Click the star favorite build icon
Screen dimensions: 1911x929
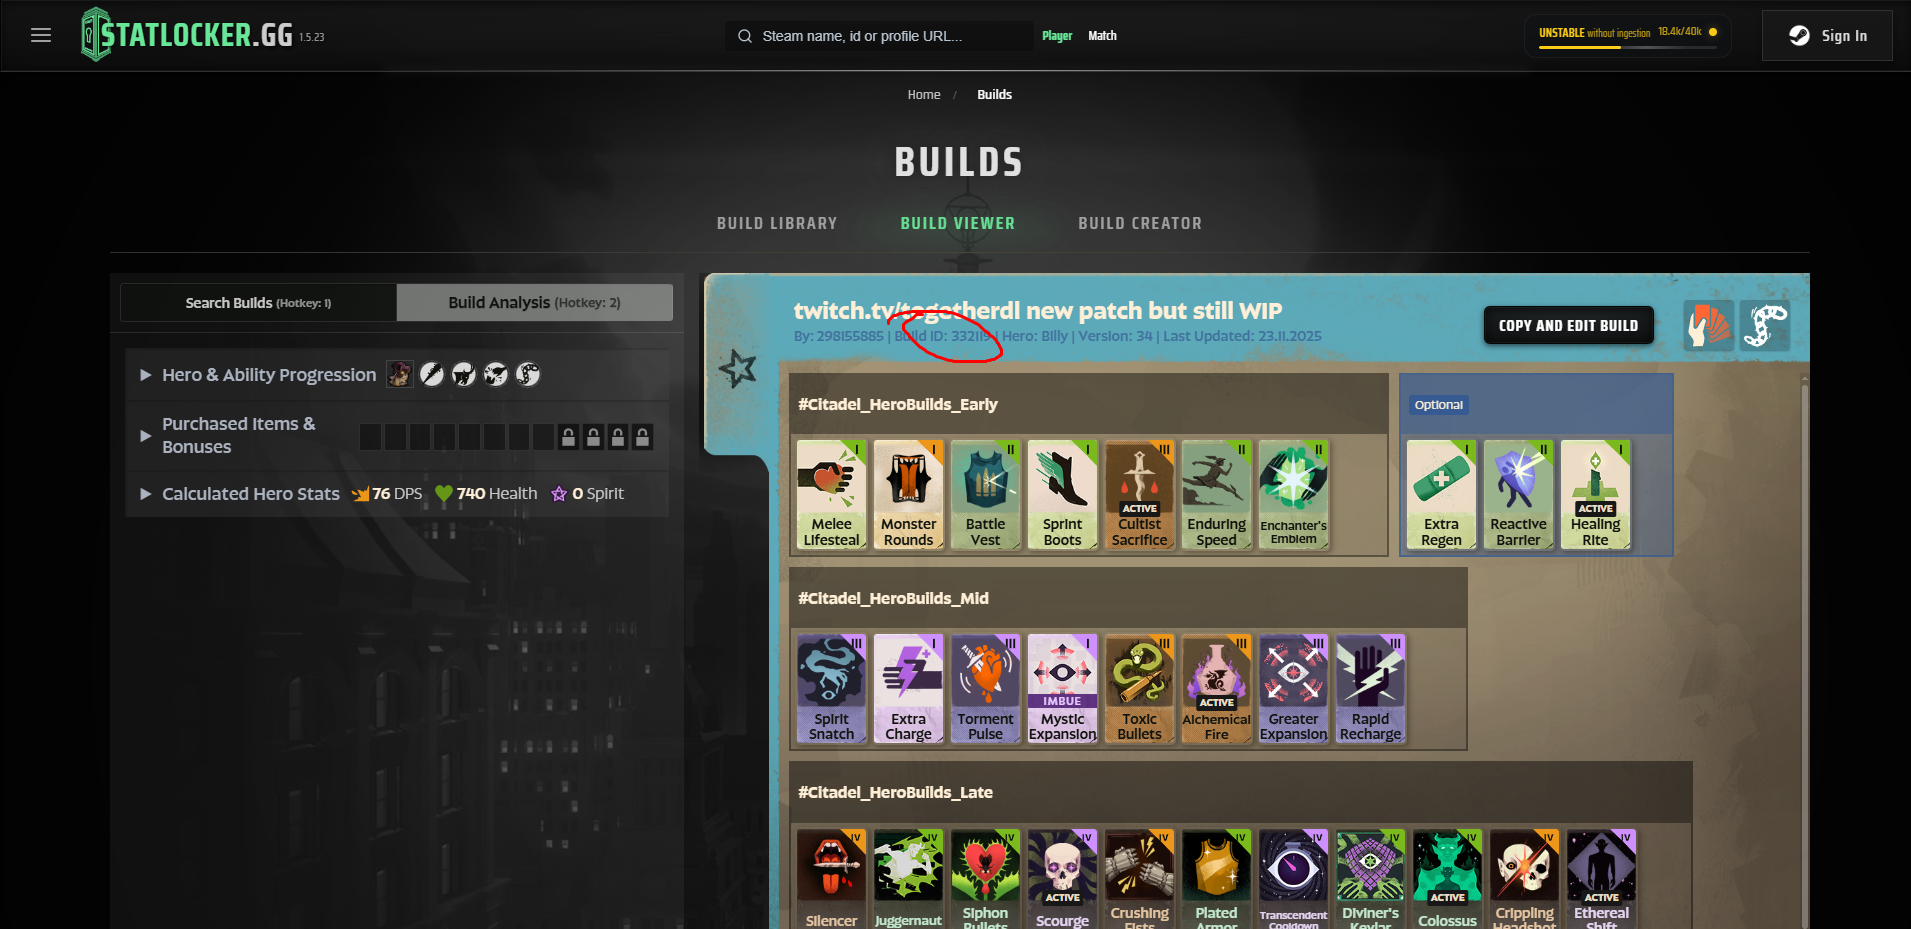point(738,369)
